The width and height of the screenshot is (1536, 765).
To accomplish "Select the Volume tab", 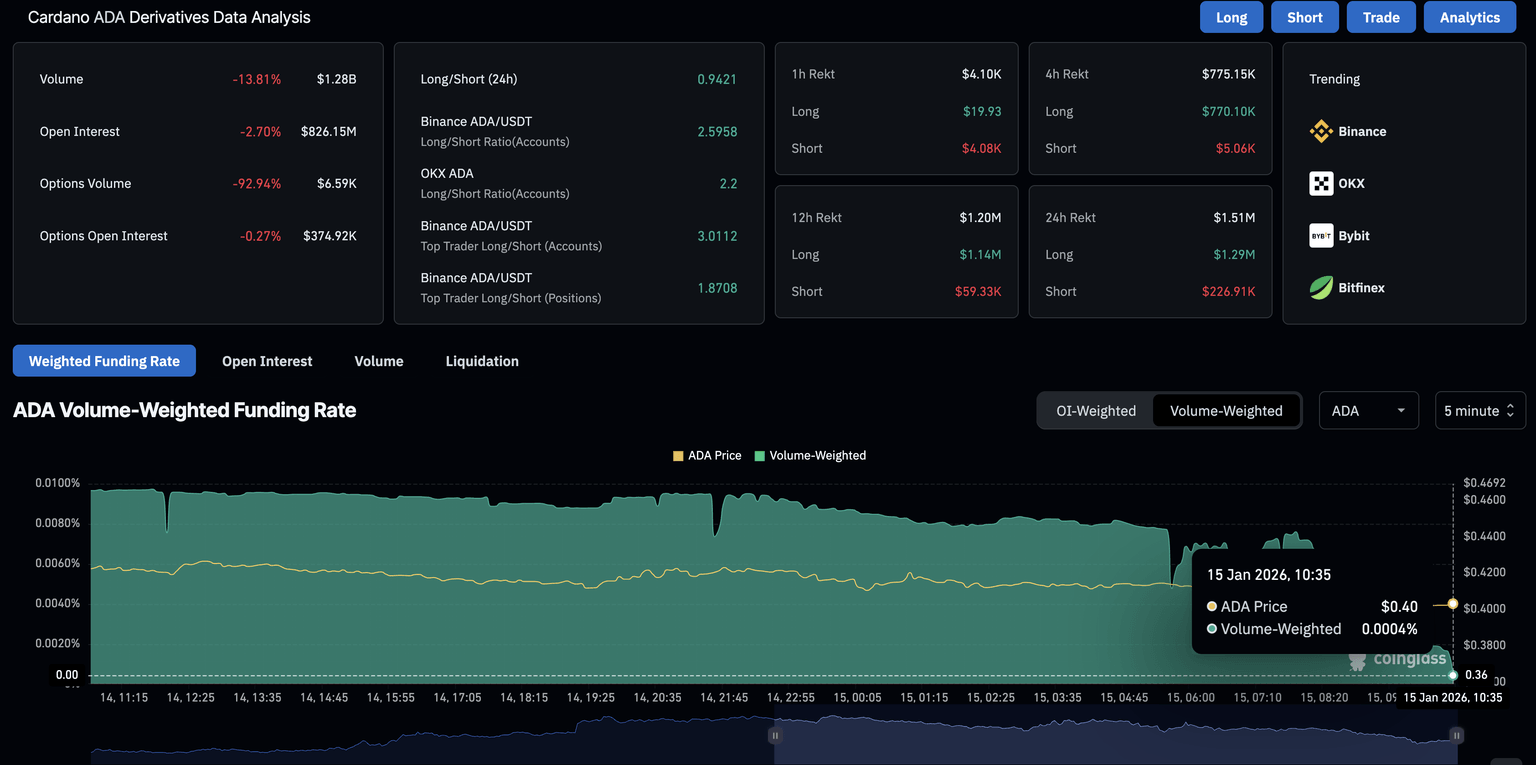I will pos(379,361).
